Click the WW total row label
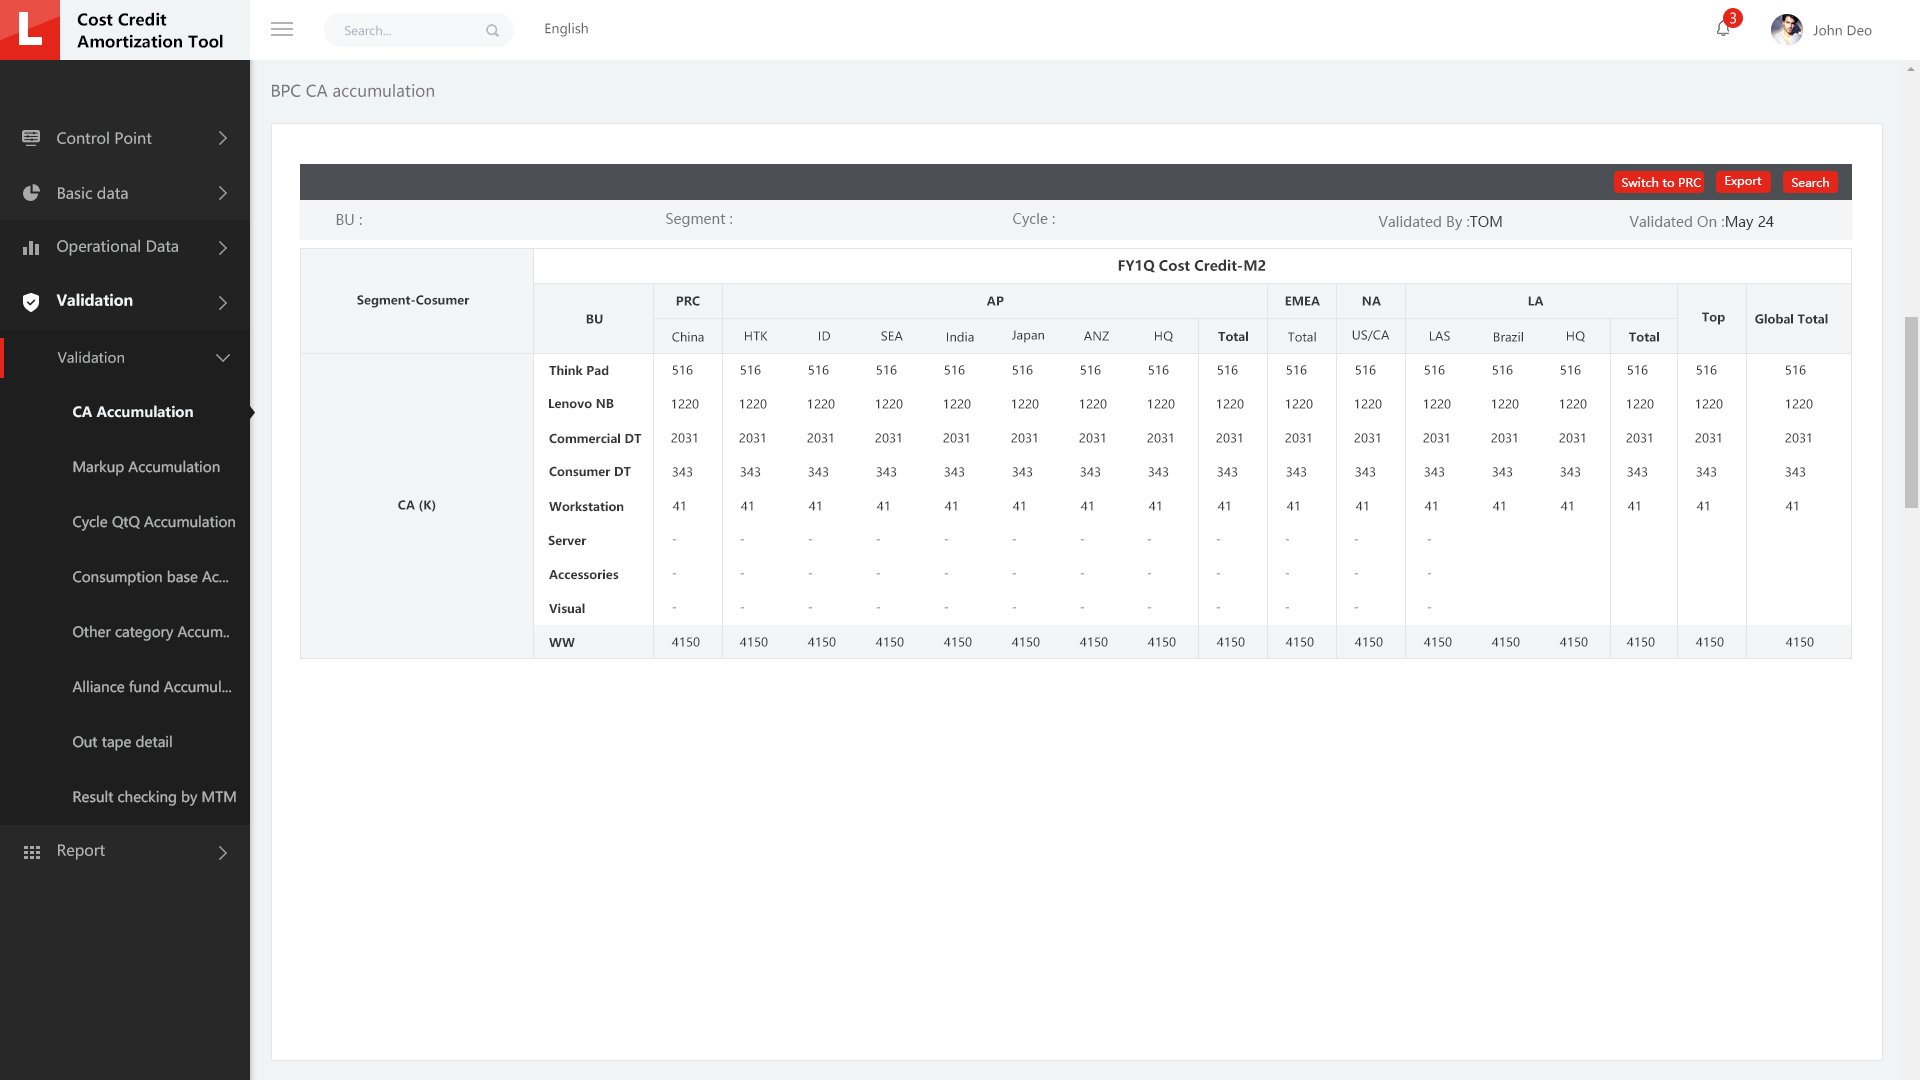 pos(561,642)
